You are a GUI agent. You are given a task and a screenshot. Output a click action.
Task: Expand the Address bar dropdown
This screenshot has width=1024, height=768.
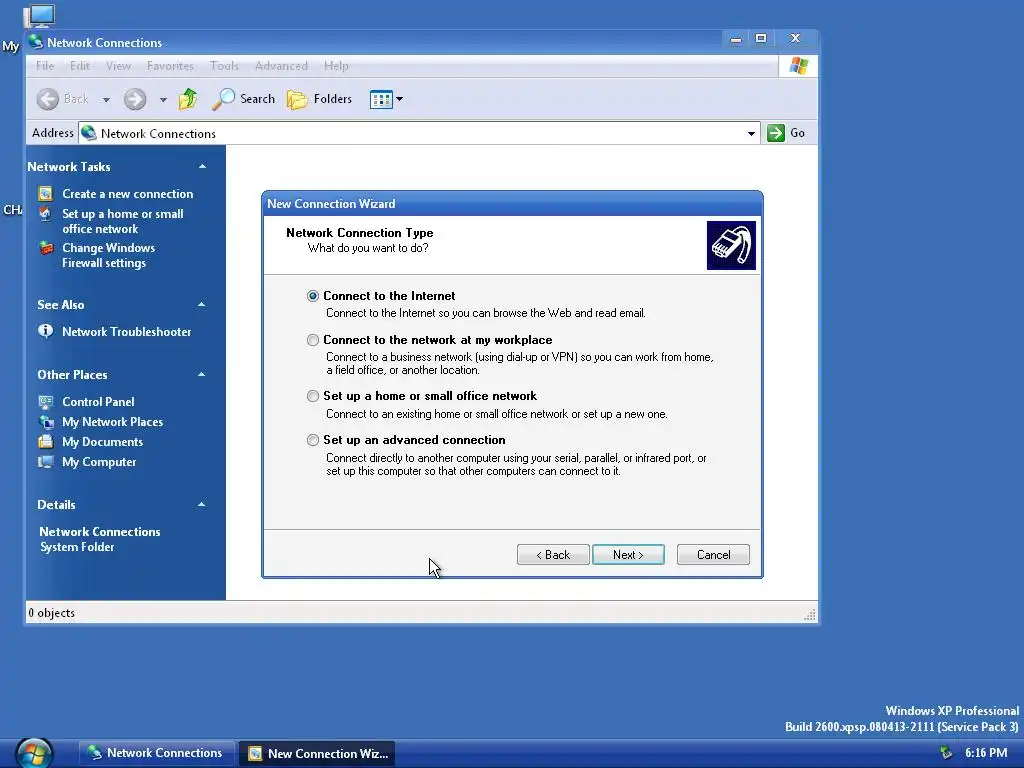pos(751,134)
